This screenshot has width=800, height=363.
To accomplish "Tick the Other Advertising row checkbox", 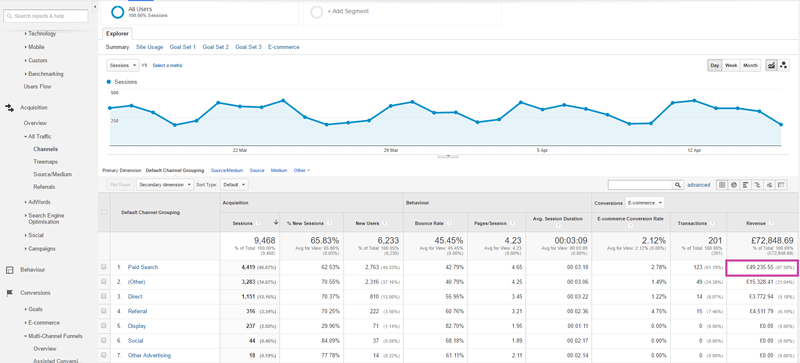I will click(104, 355).
